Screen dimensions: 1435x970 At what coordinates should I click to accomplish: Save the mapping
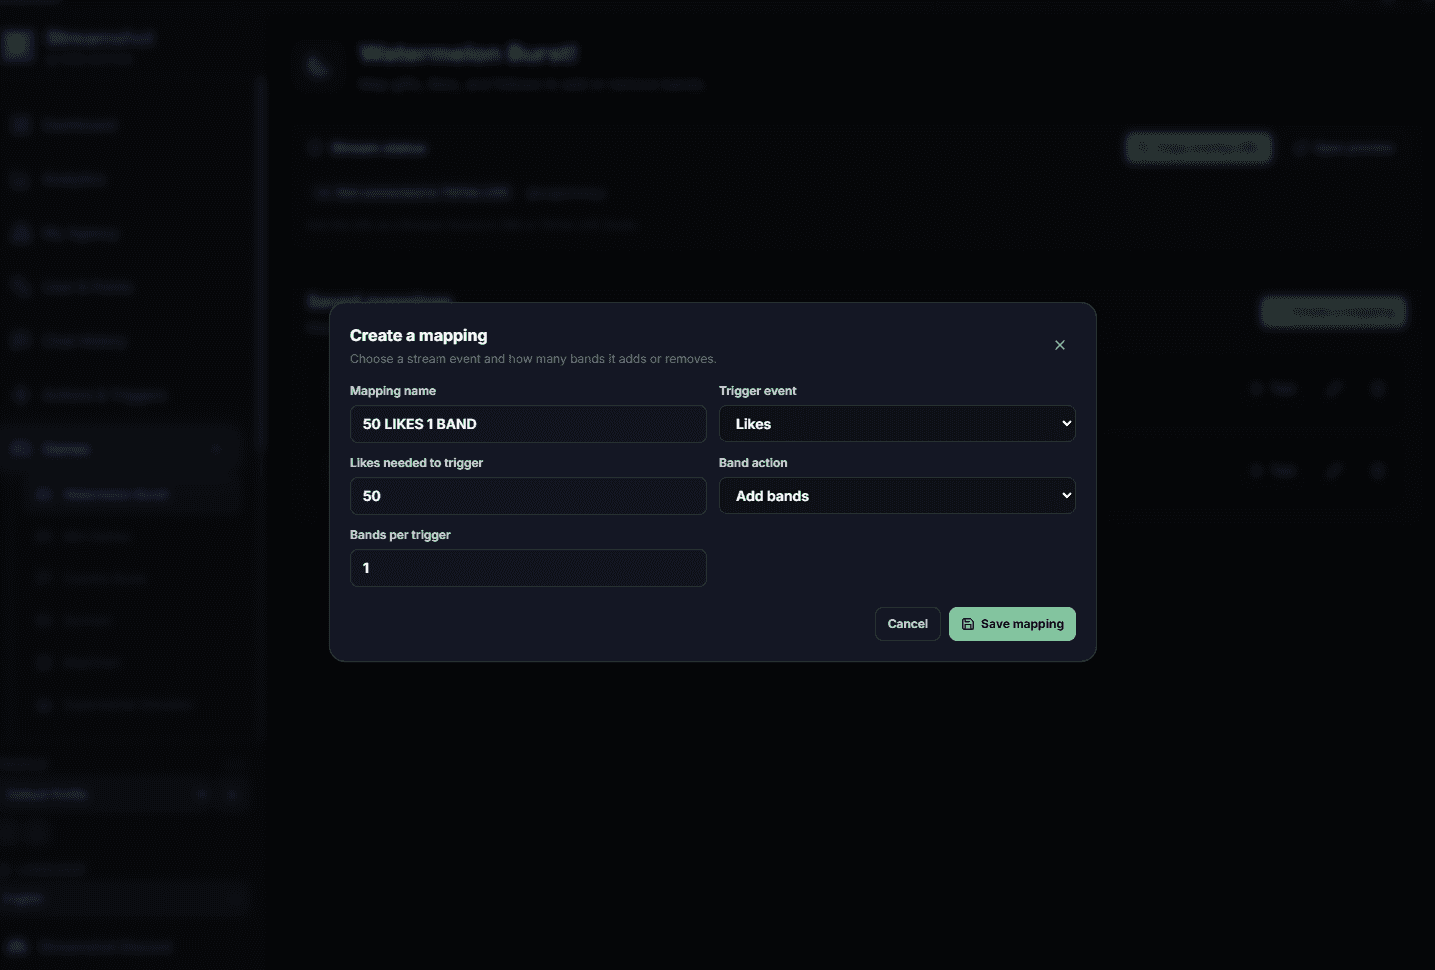1012,624
